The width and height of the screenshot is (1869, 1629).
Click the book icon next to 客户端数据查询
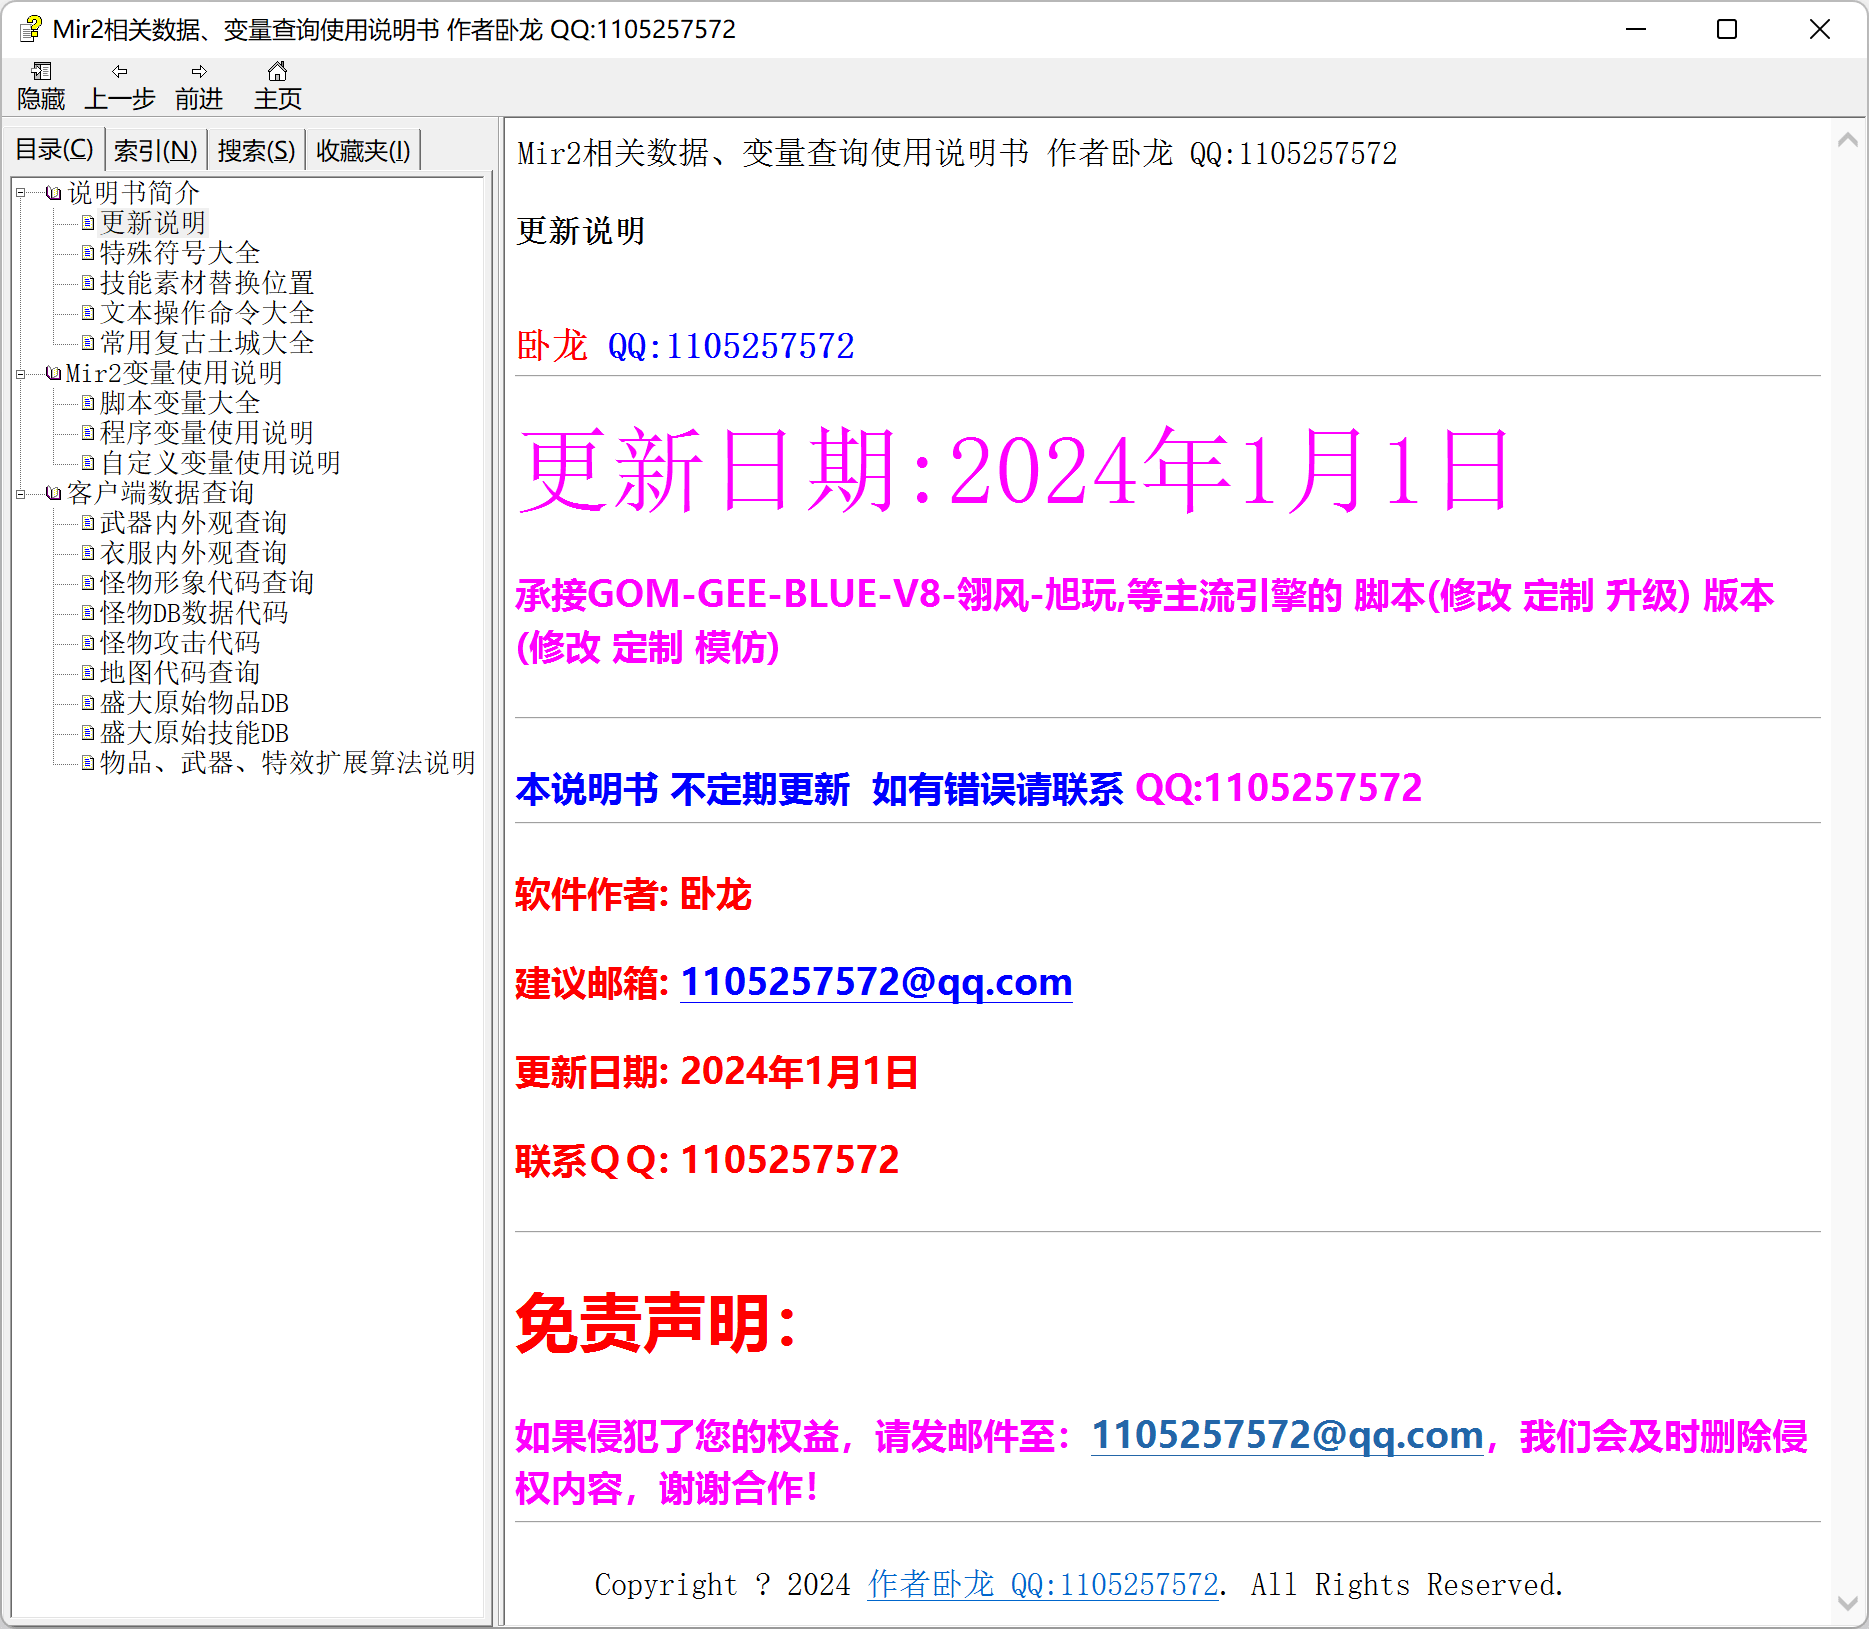coord(54,493)
